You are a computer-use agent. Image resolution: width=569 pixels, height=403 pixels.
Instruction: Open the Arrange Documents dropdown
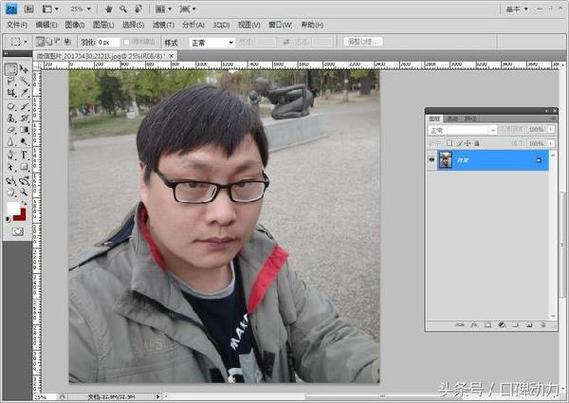(x=163, y=9)
